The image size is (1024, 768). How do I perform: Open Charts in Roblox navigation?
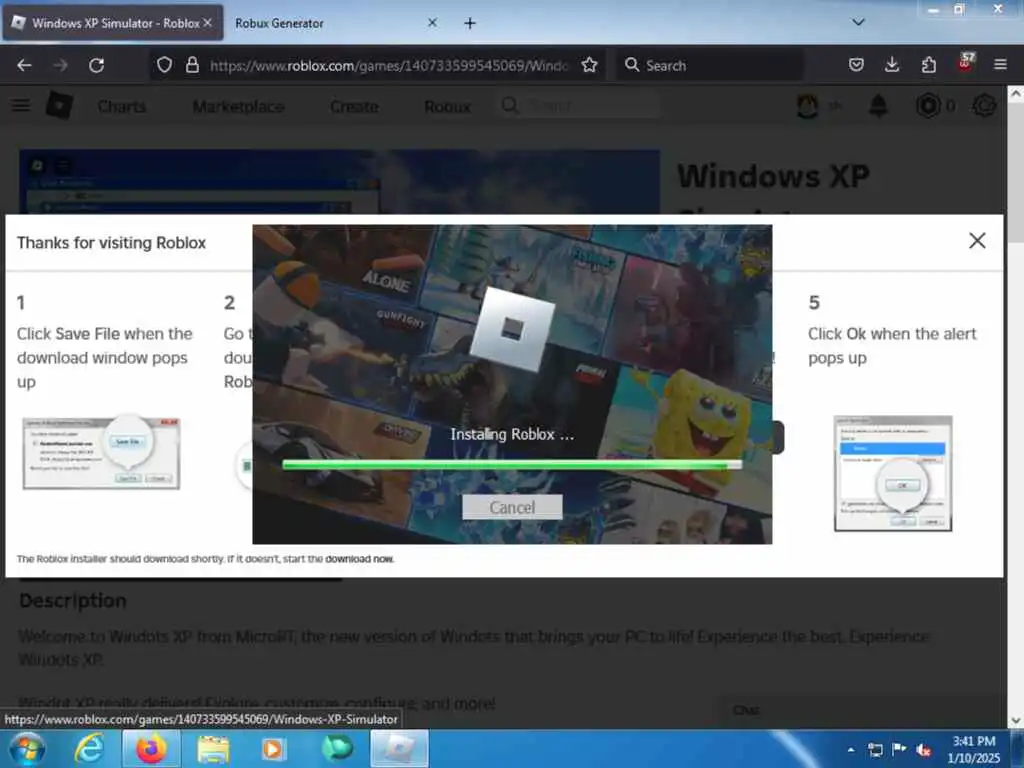[122, 106]
